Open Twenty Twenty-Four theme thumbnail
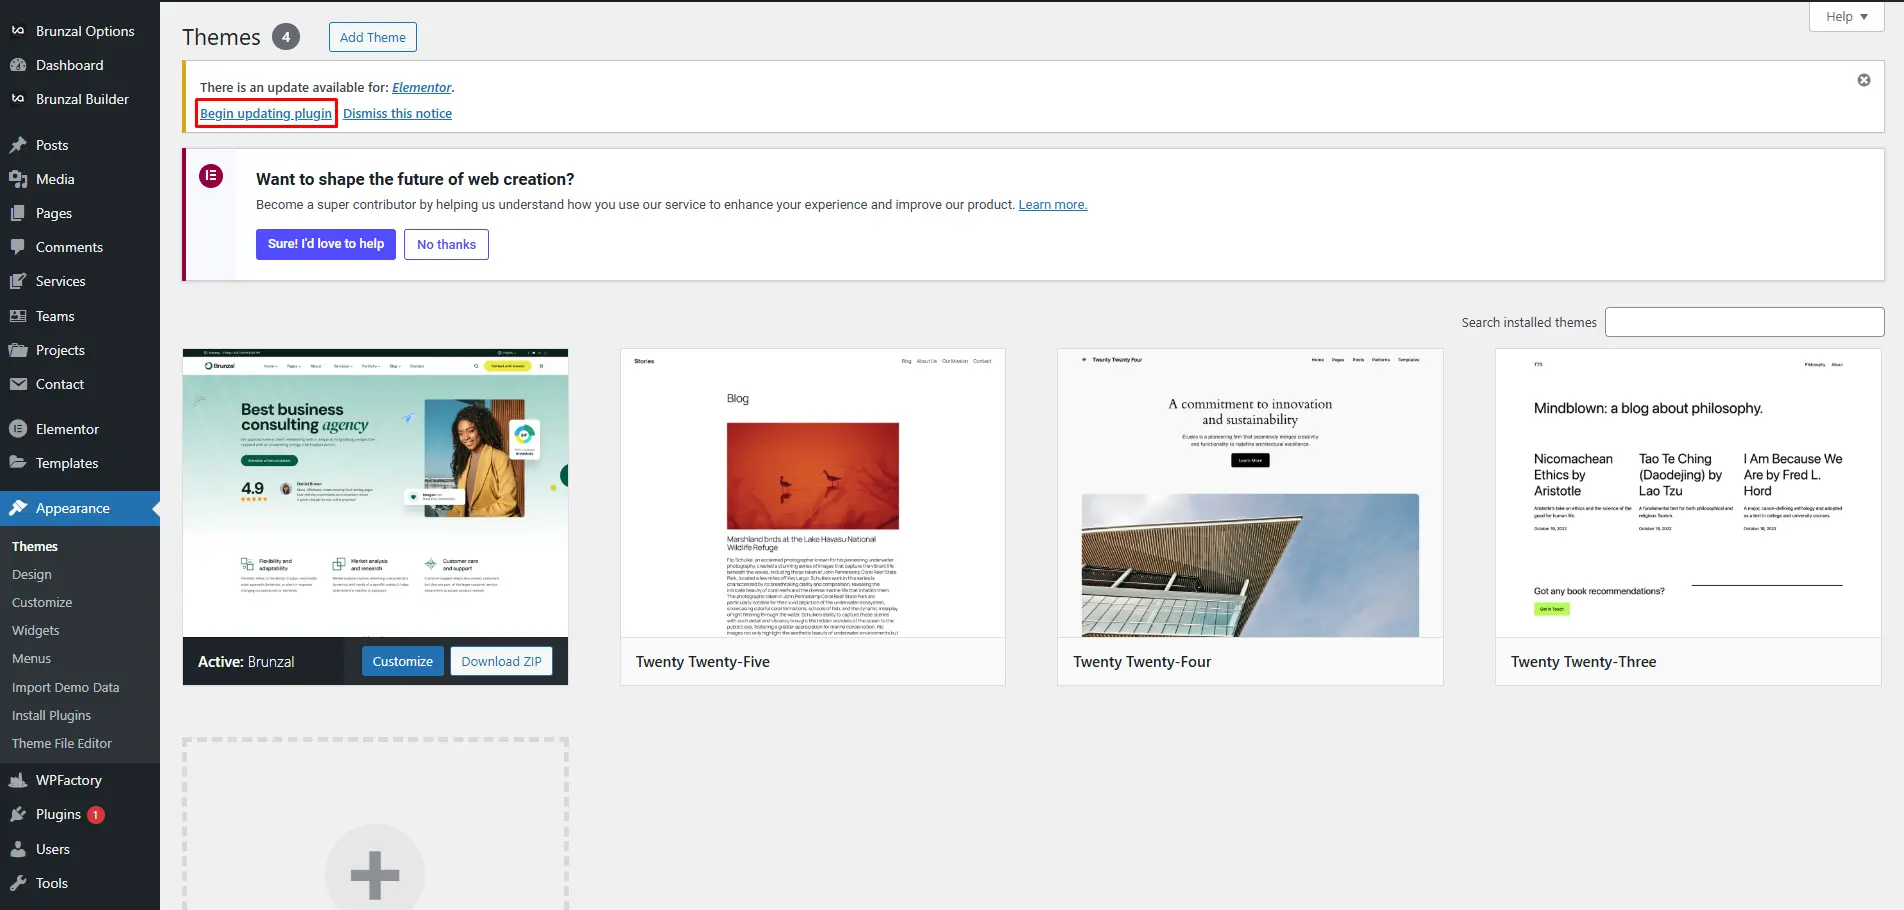1904x910 pixels. (1250, 493)
